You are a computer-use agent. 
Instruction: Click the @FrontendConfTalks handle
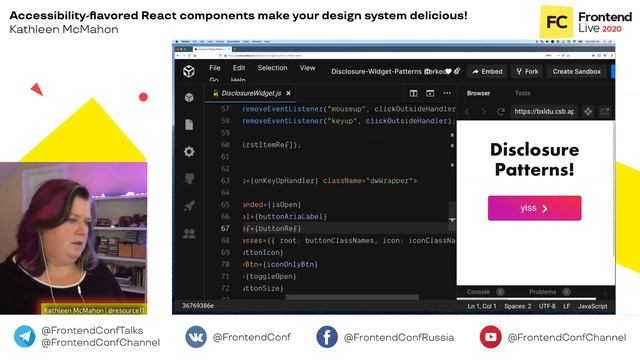tap(92, 330)
